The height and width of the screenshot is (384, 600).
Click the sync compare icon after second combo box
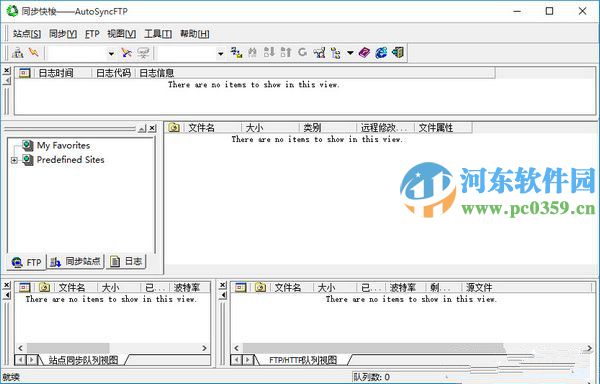(236, 52)
